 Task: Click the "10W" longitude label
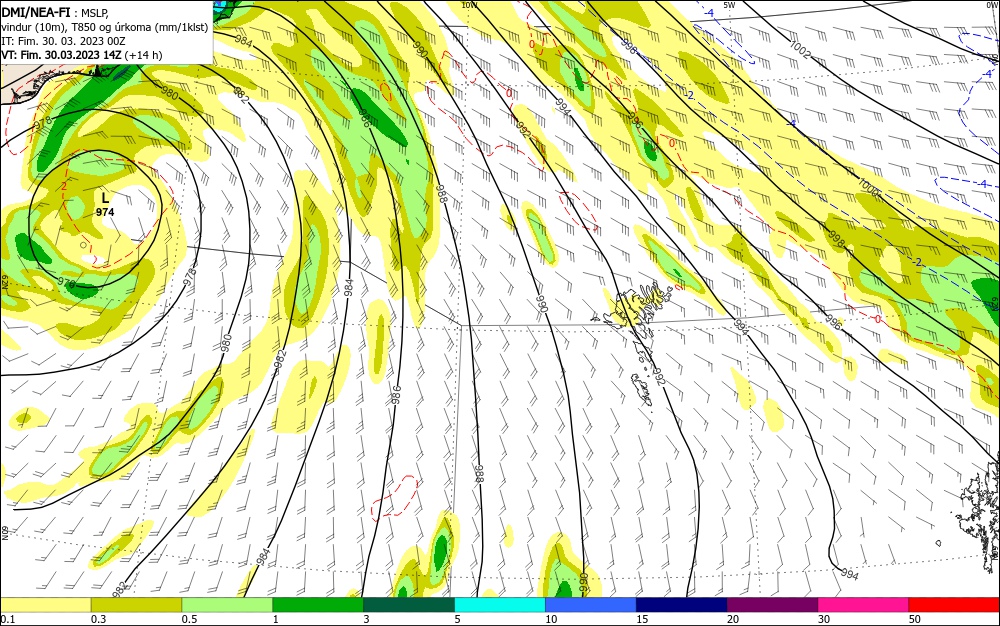pyautogui.click(x=469, y=5)
